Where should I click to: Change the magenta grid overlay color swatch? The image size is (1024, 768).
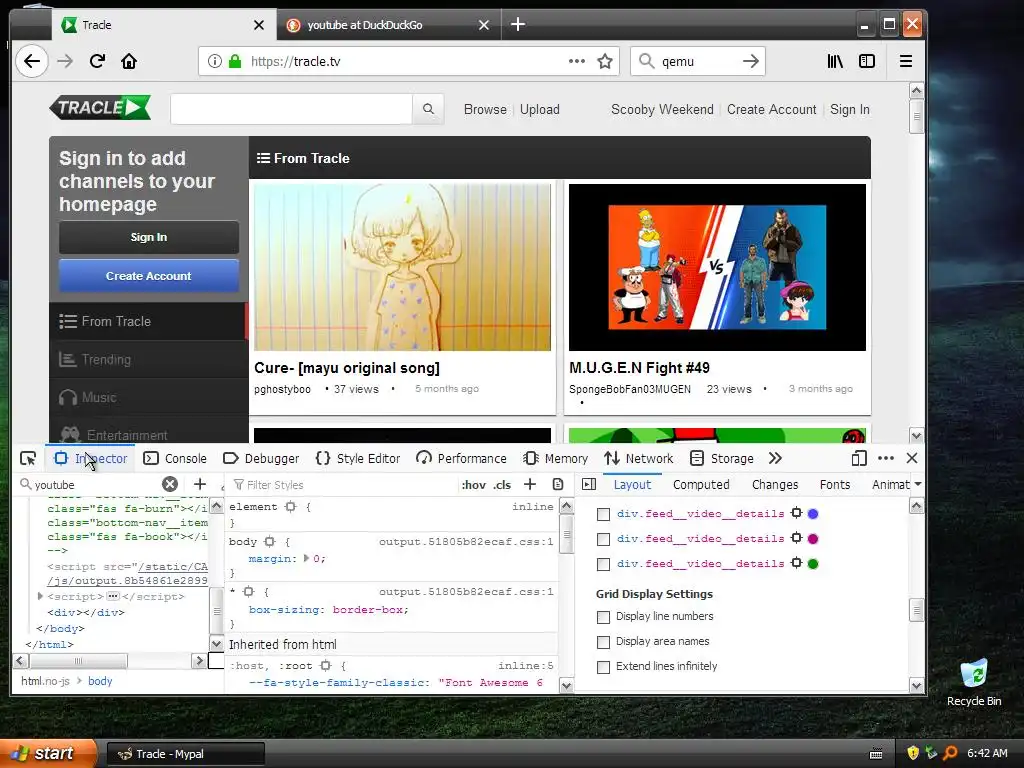(813, 539)
